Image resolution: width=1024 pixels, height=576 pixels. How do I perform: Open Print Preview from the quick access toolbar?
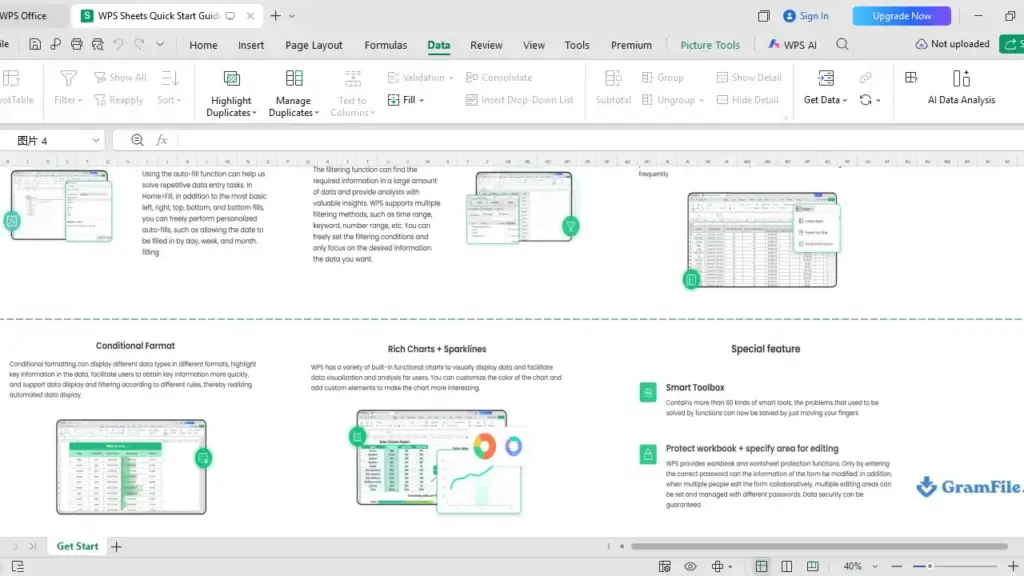97,44
